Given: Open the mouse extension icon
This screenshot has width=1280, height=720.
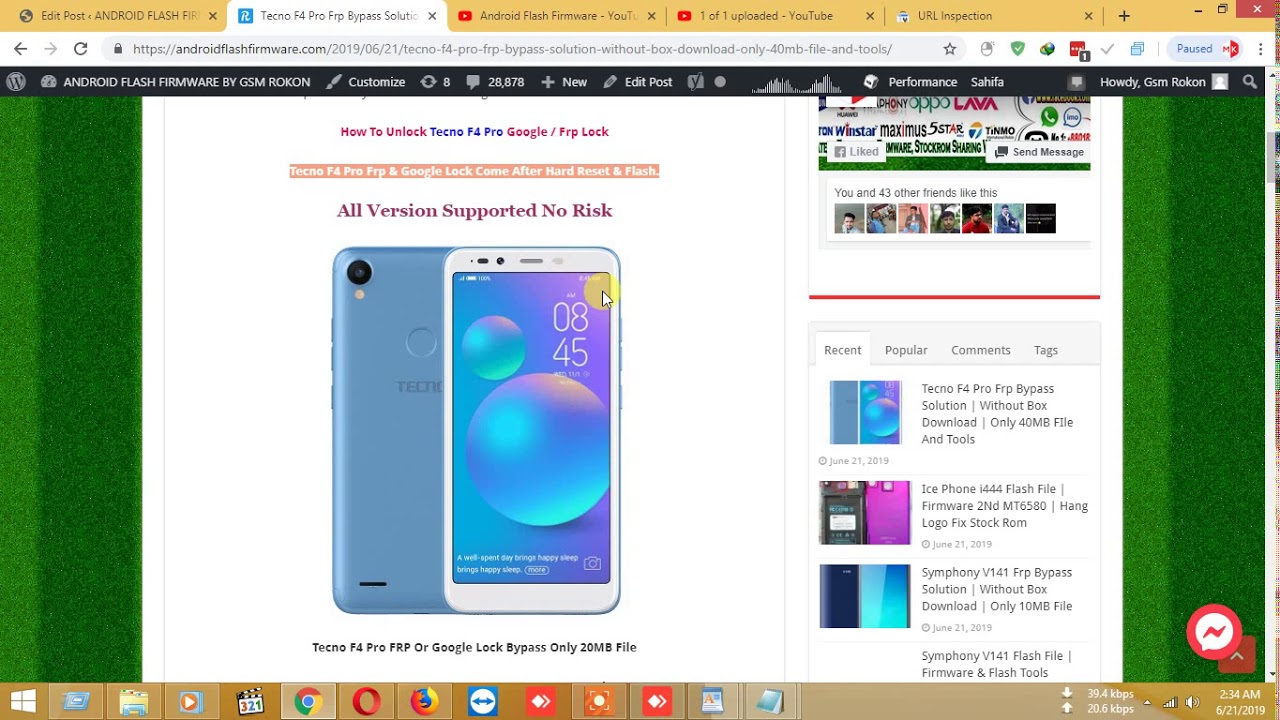Looking at the screenshot, I should pyautogui.click(x=987, y=48).
